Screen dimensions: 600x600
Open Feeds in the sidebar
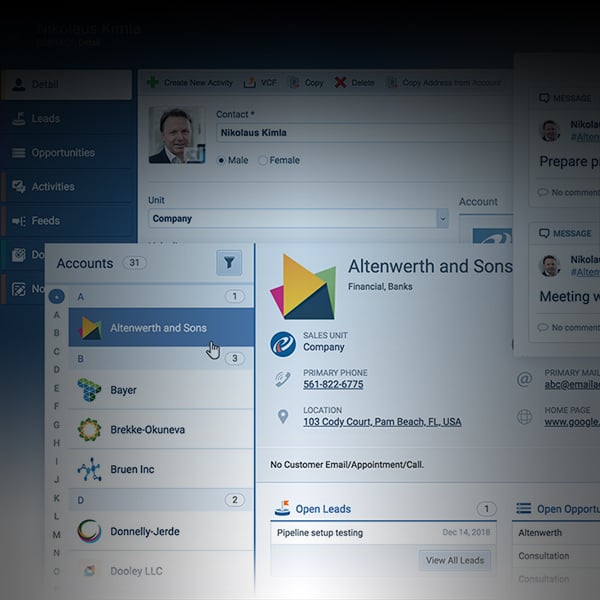[66, 221]
